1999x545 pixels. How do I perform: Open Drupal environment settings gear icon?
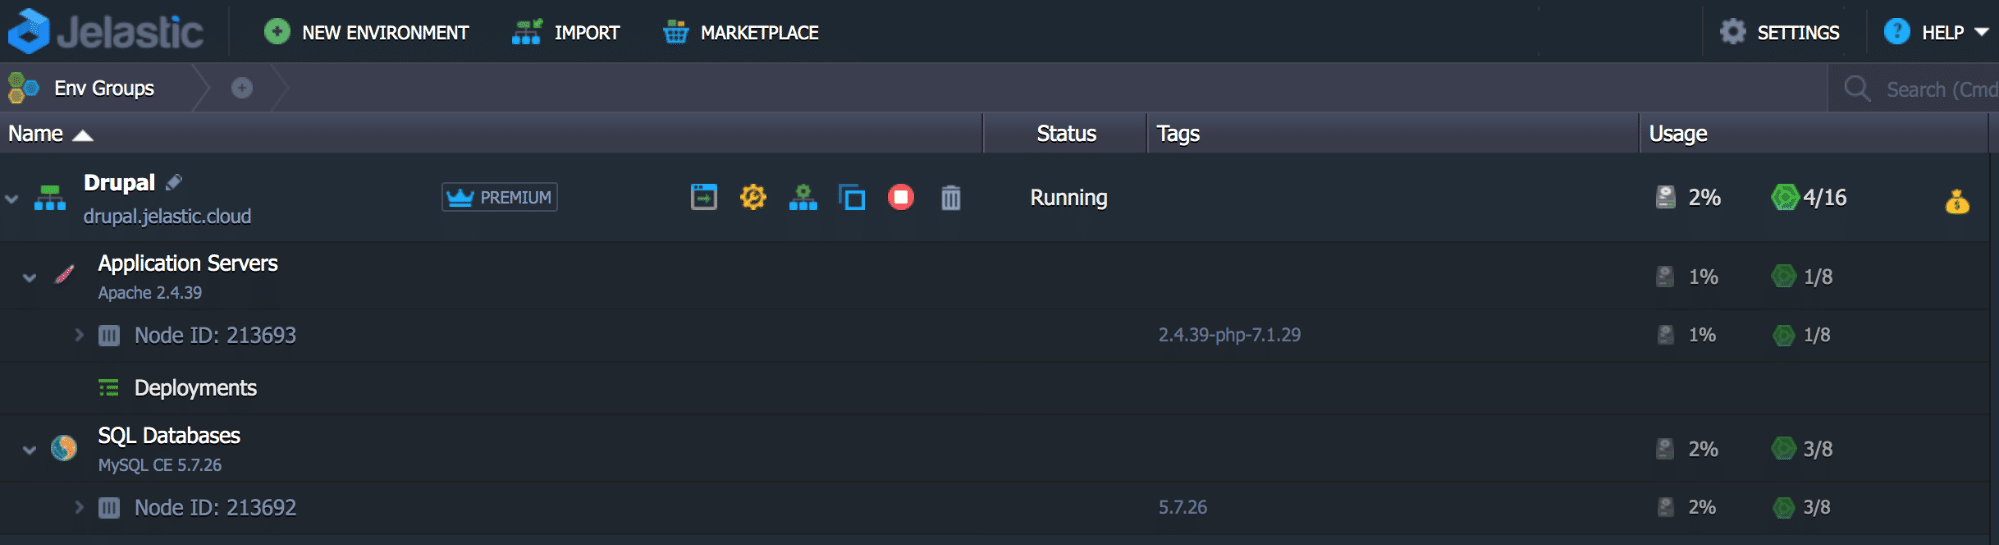point(753,197)
